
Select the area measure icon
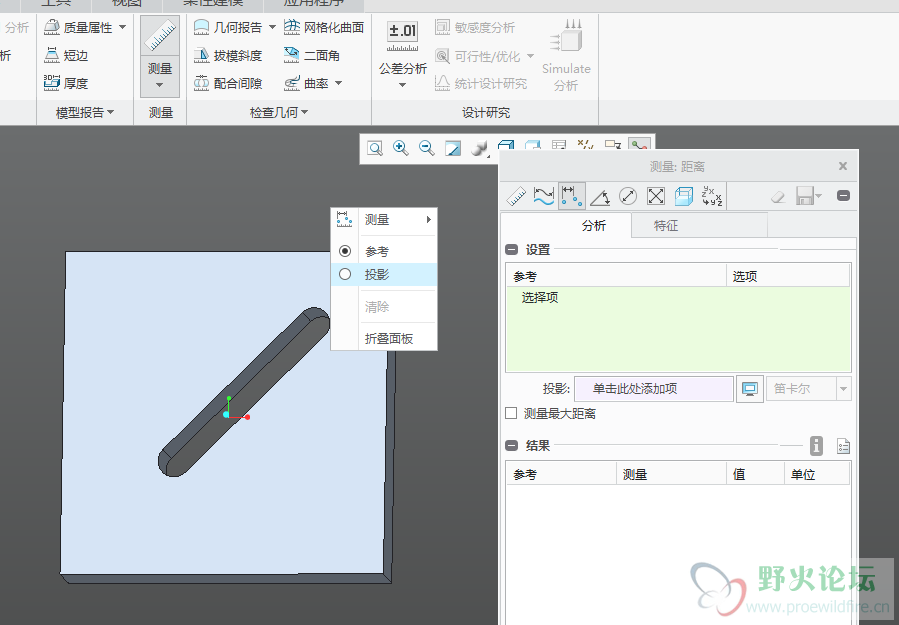pos(656,196)
